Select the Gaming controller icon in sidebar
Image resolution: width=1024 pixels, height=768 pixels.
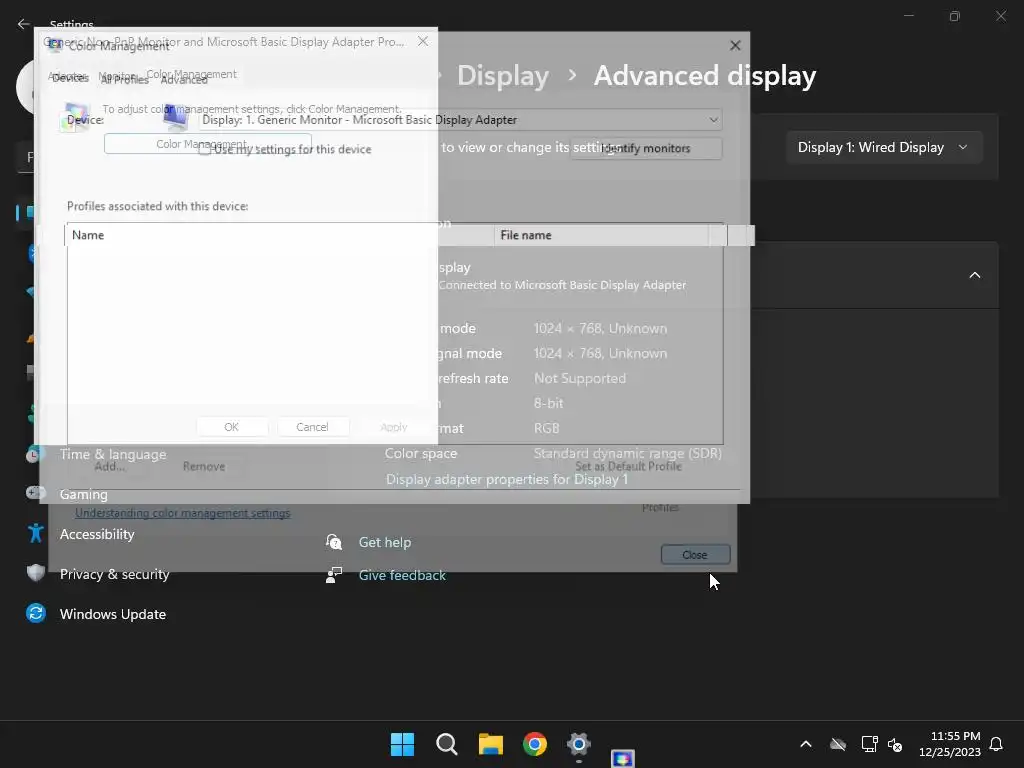click(35, 493)
